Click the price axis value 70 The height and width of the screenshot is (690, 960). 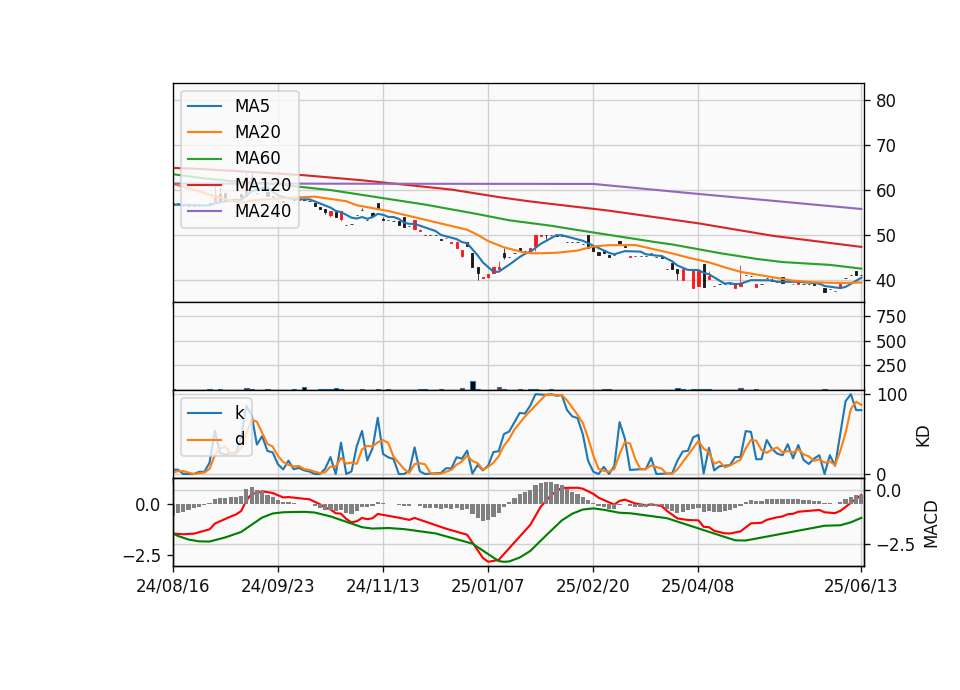click(885, 146)
